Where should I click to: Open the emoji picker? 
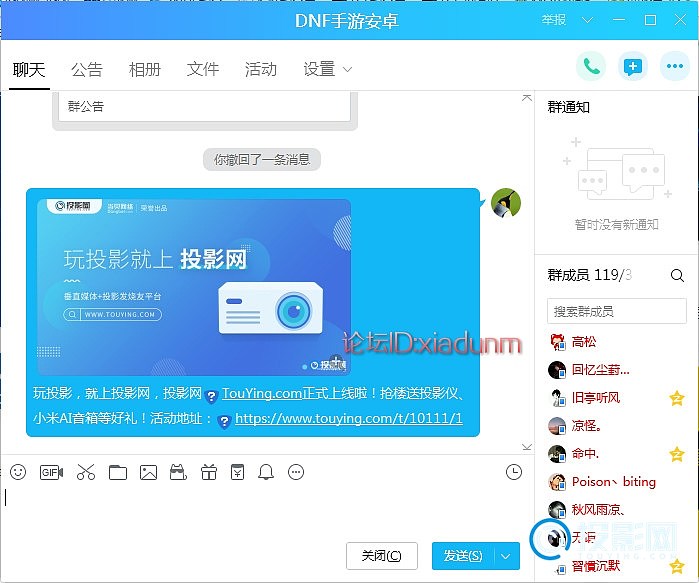[18, 472]
